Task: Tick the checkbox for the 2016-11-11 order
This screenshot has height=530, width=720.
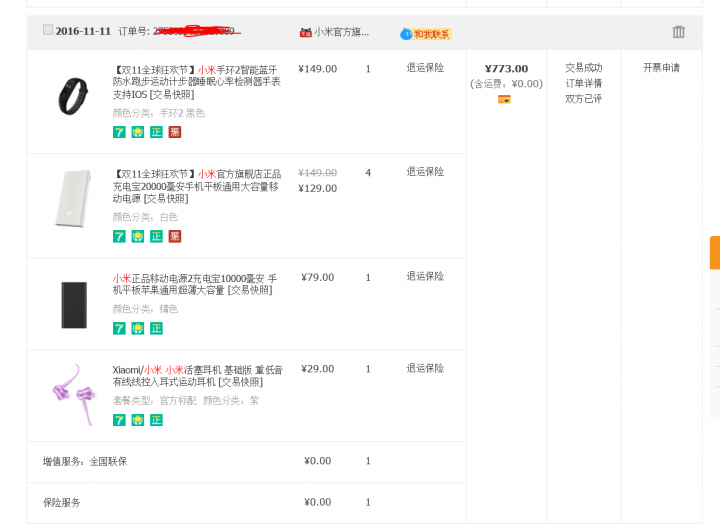Action: pos(48,30)
